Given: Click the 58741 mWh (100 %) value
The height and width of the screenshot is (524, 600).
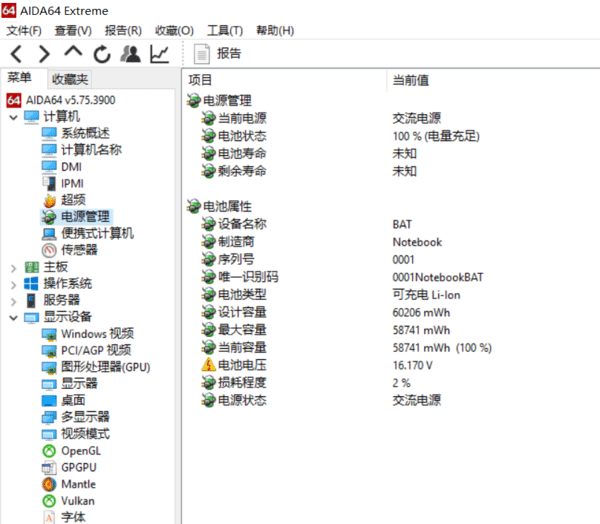Looking at the screenshot, I should point(442,348).
